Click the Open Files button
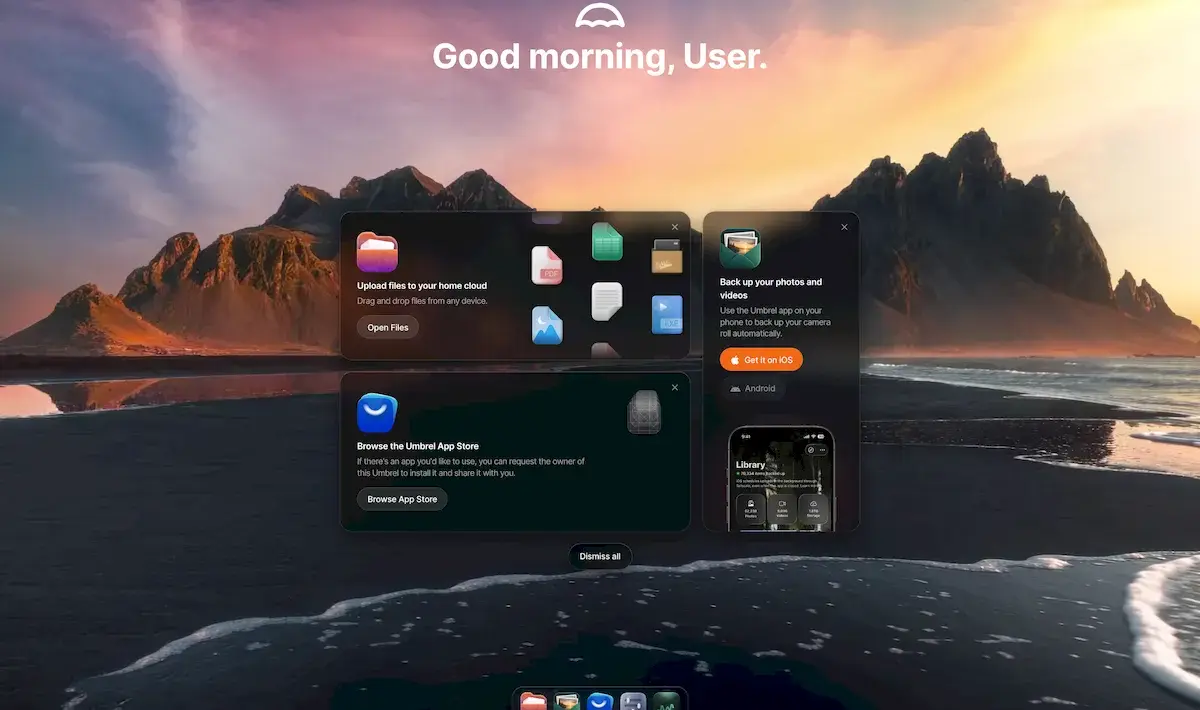This screenshot has width=1200, height=710. pos(388,327)
